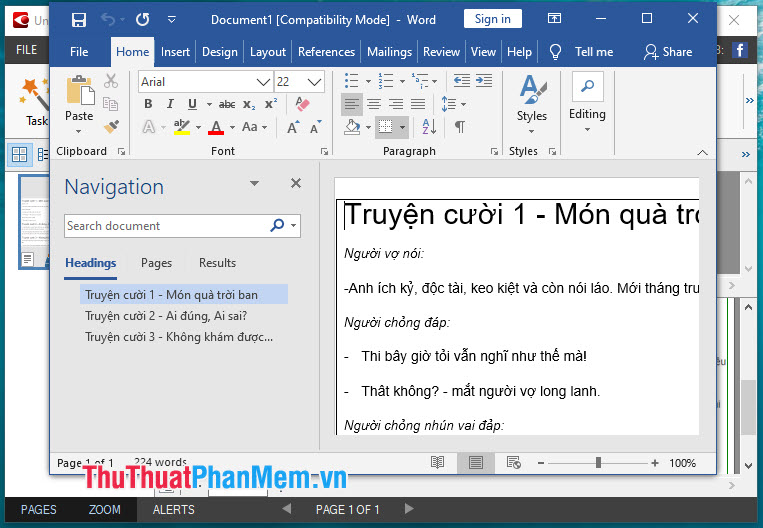Click Increase Font Size icon
This screenshot has height=528, width=763.
pyautogui.click(x=293, y=127)
